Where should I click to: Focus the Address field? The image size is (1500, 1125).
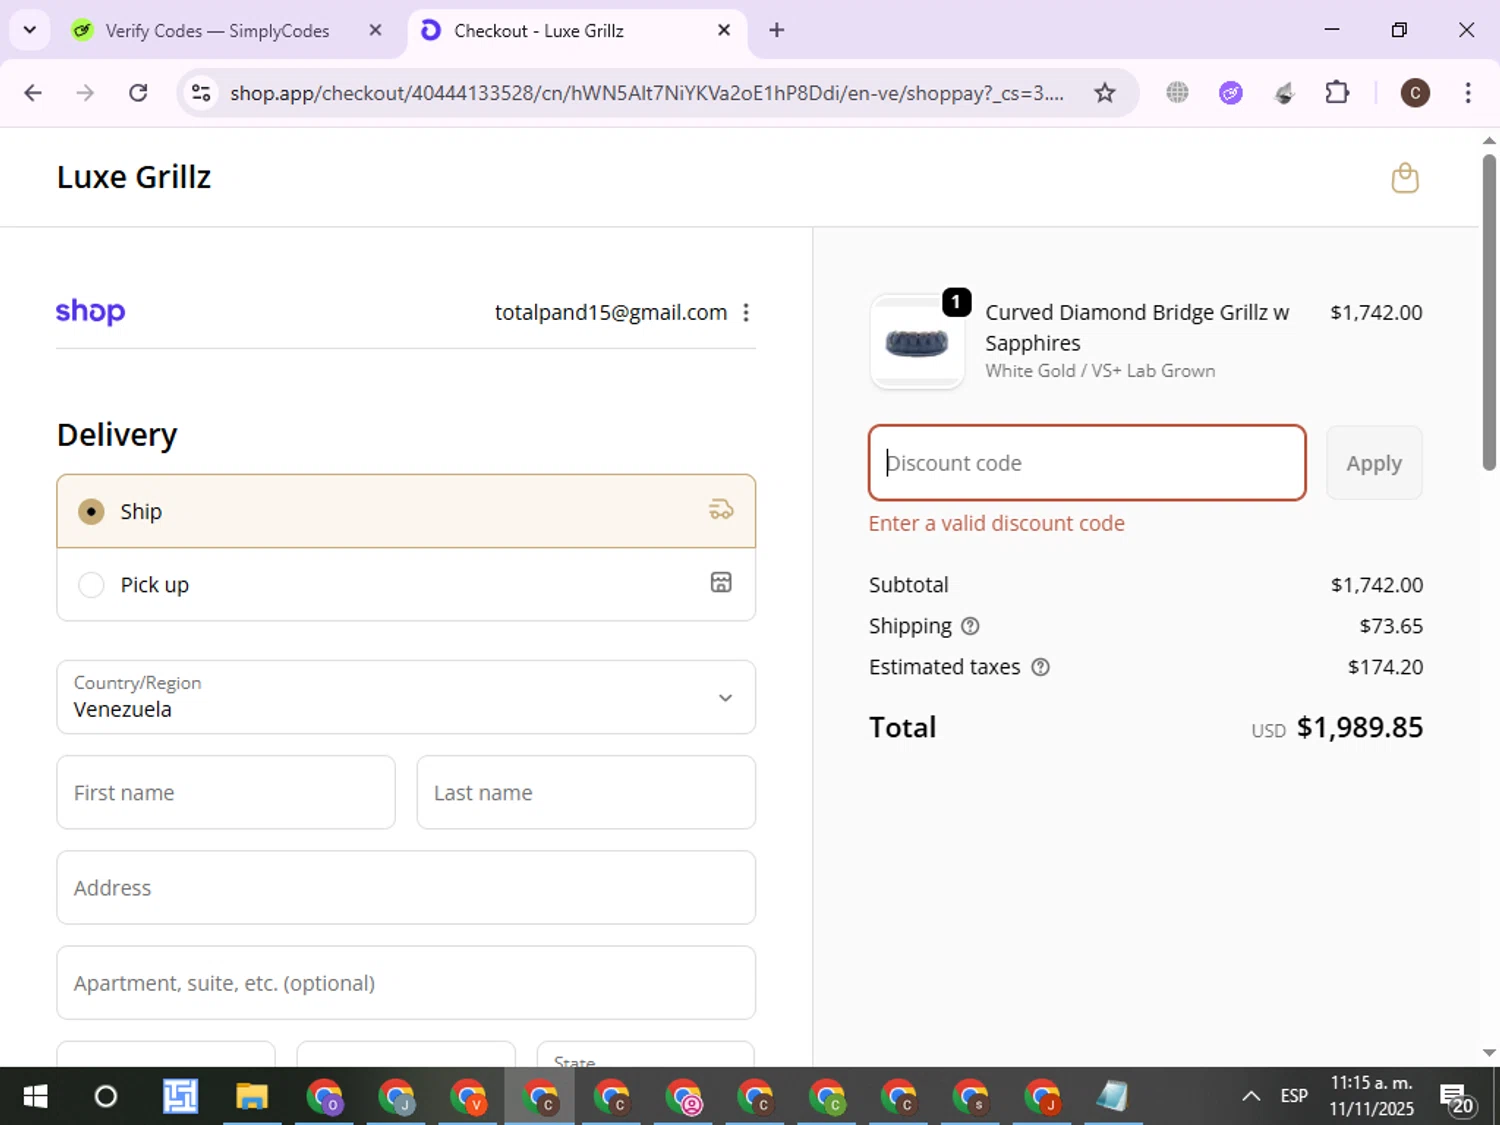406,887
